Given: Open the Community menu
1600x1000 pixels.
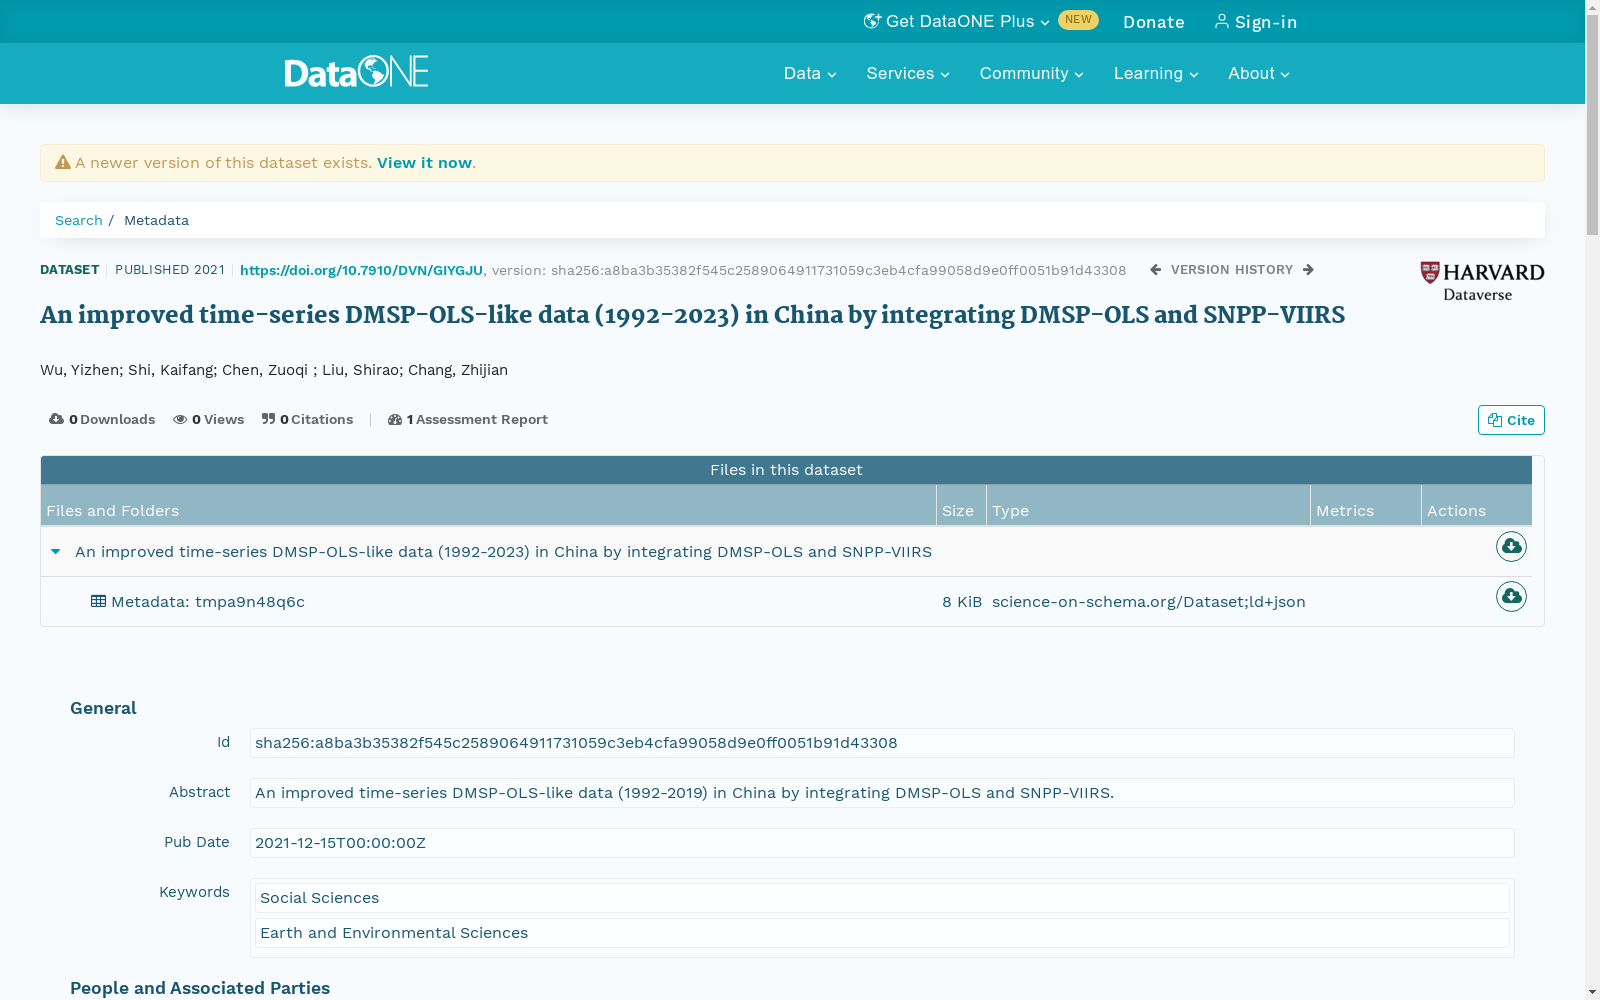Looking at the screenshot, I should (1031, 73).
